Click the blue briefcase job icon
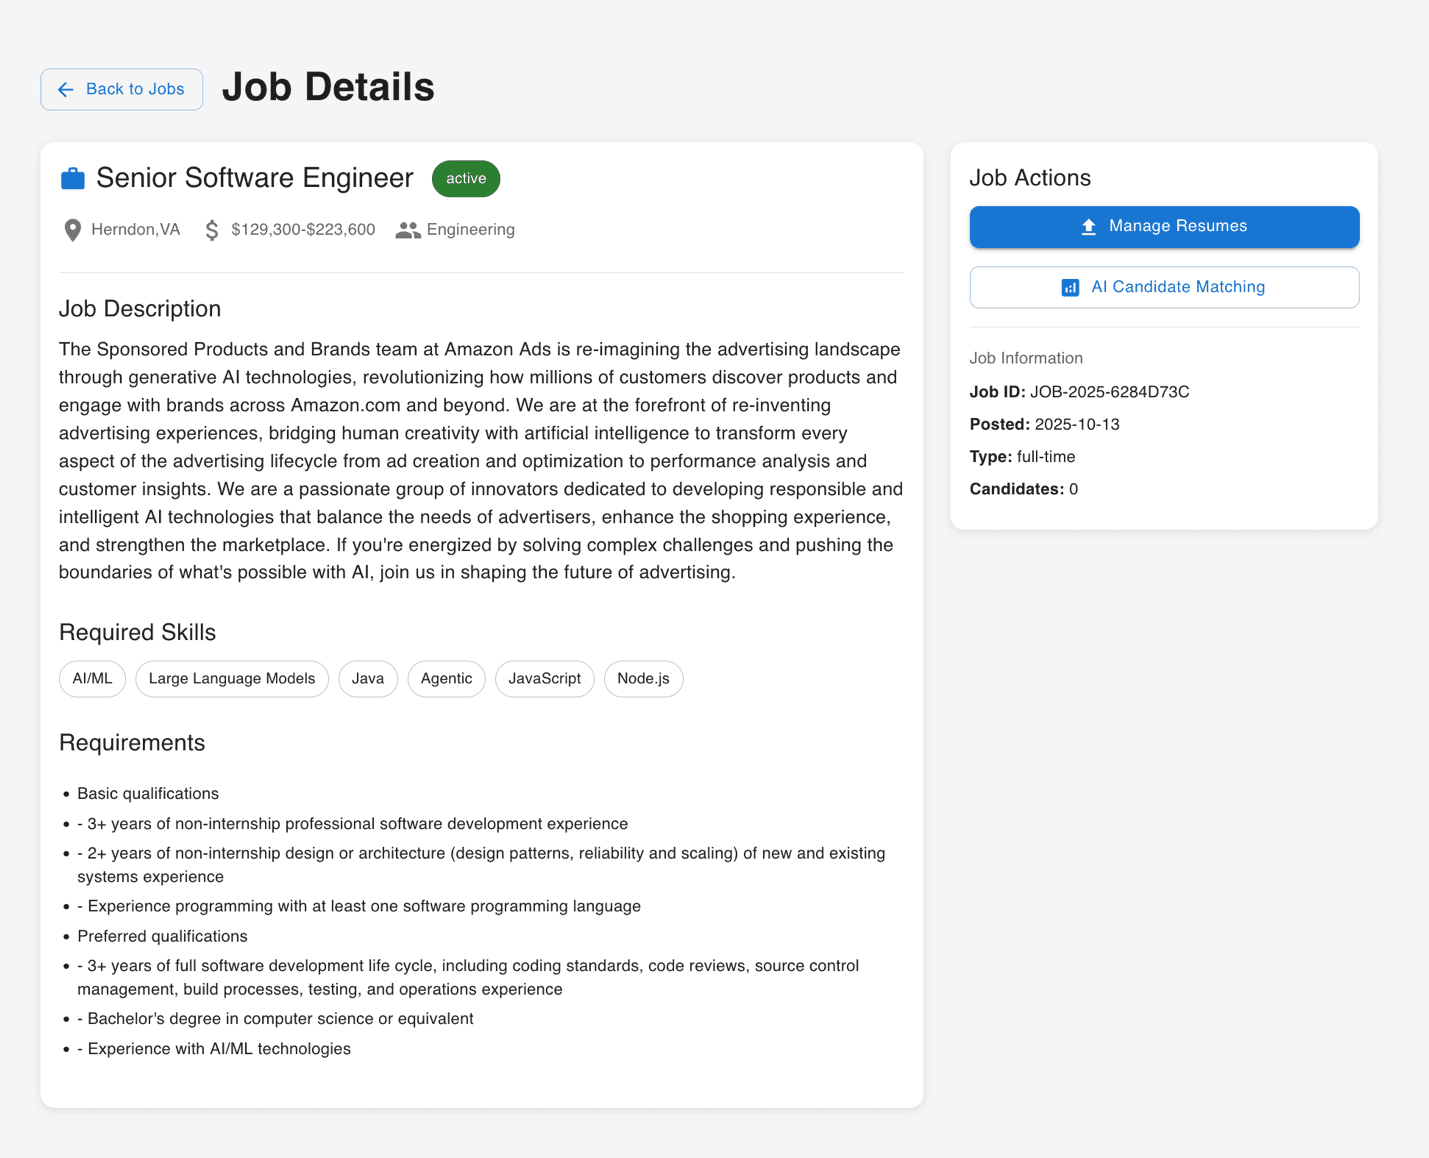 pyautogui.click(x=73, y=179)
